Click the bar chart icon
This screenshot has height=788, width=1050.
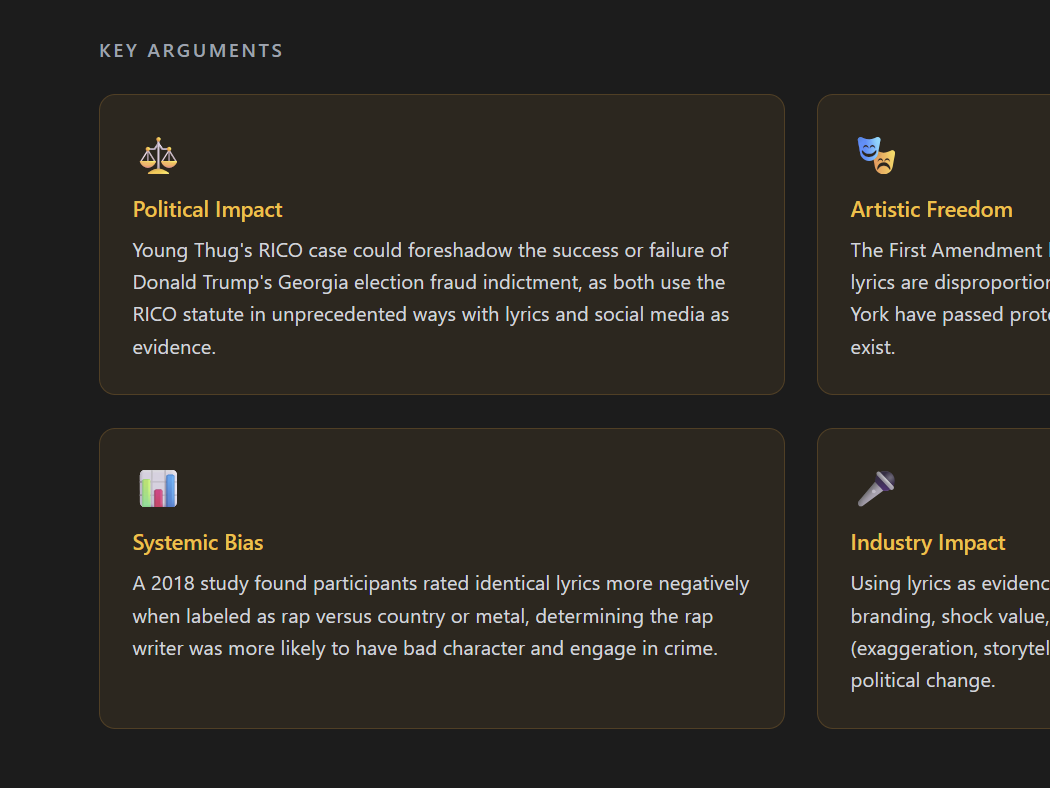click(158, 489)
